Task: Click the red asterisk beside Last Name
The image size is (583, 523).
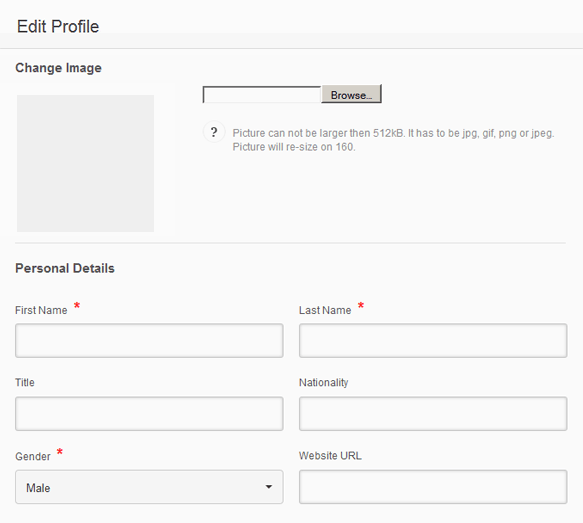Action: click(361, 306)
